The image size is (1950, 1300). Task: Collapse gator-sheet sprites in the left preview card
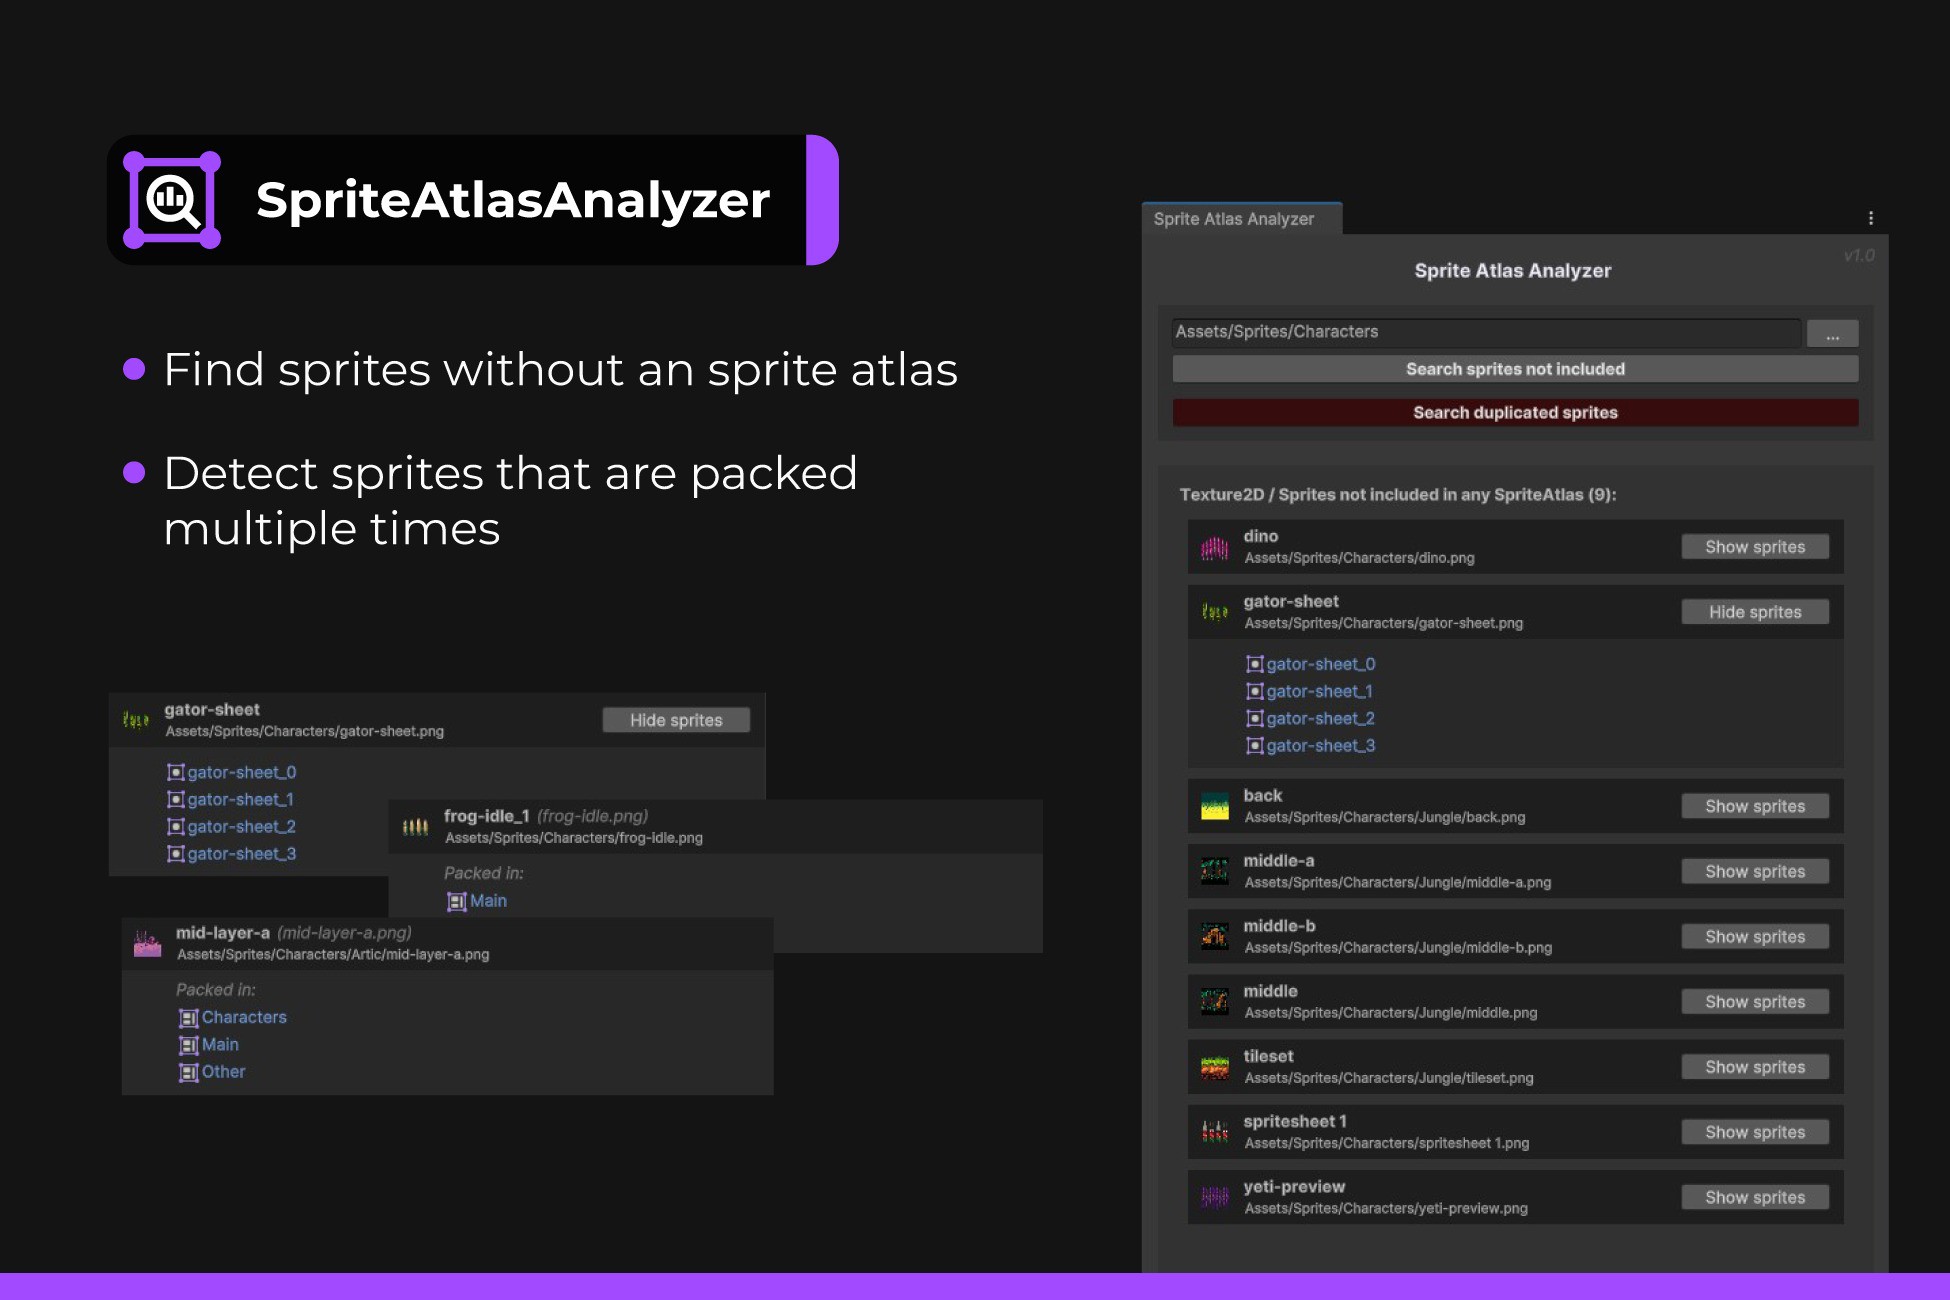[676, 719]
